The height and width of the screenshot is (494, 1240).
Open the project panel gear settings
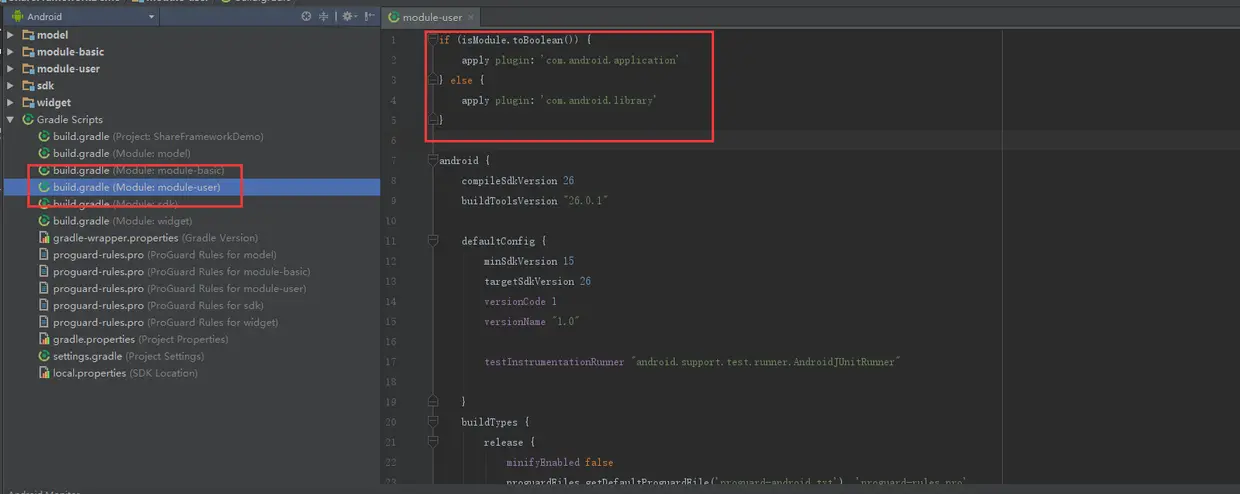tap(347, 17)
